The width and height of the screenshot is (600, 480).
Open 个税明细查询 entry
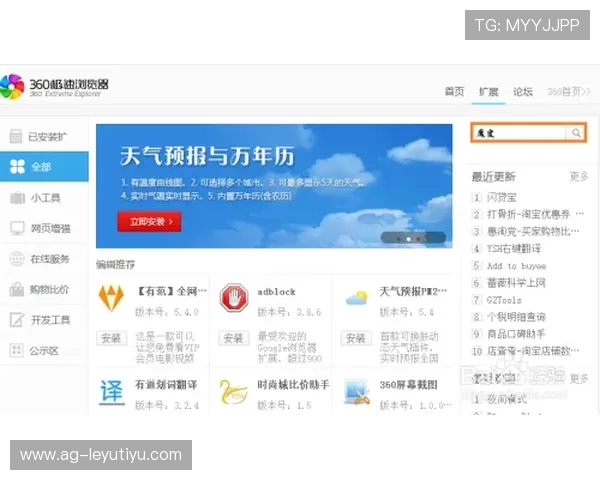click(x=516, y=317)
